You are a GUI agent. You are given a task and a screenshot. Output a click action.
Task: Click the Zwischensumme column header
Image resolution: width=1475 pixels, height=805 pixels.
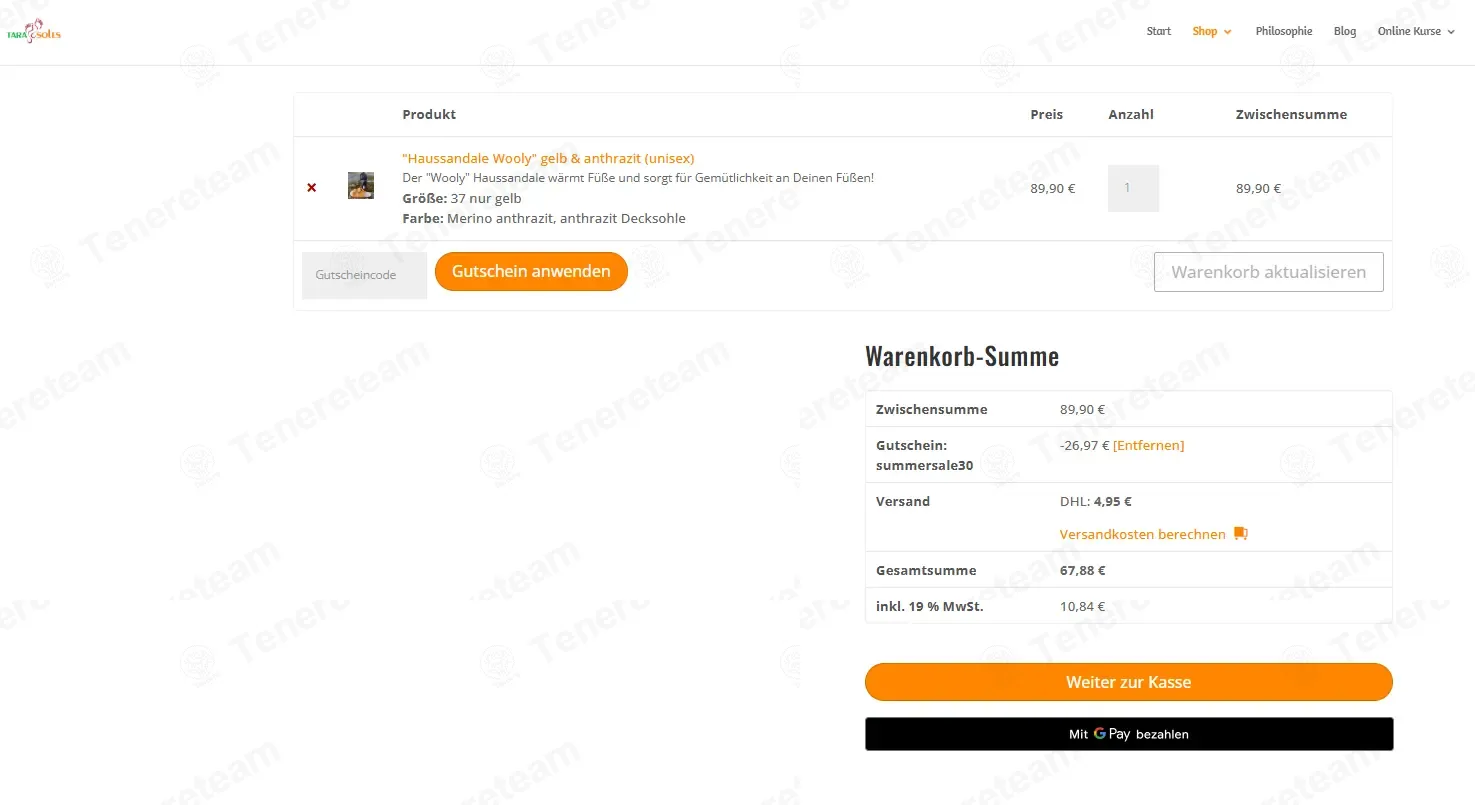click(x=1291, y=114)
